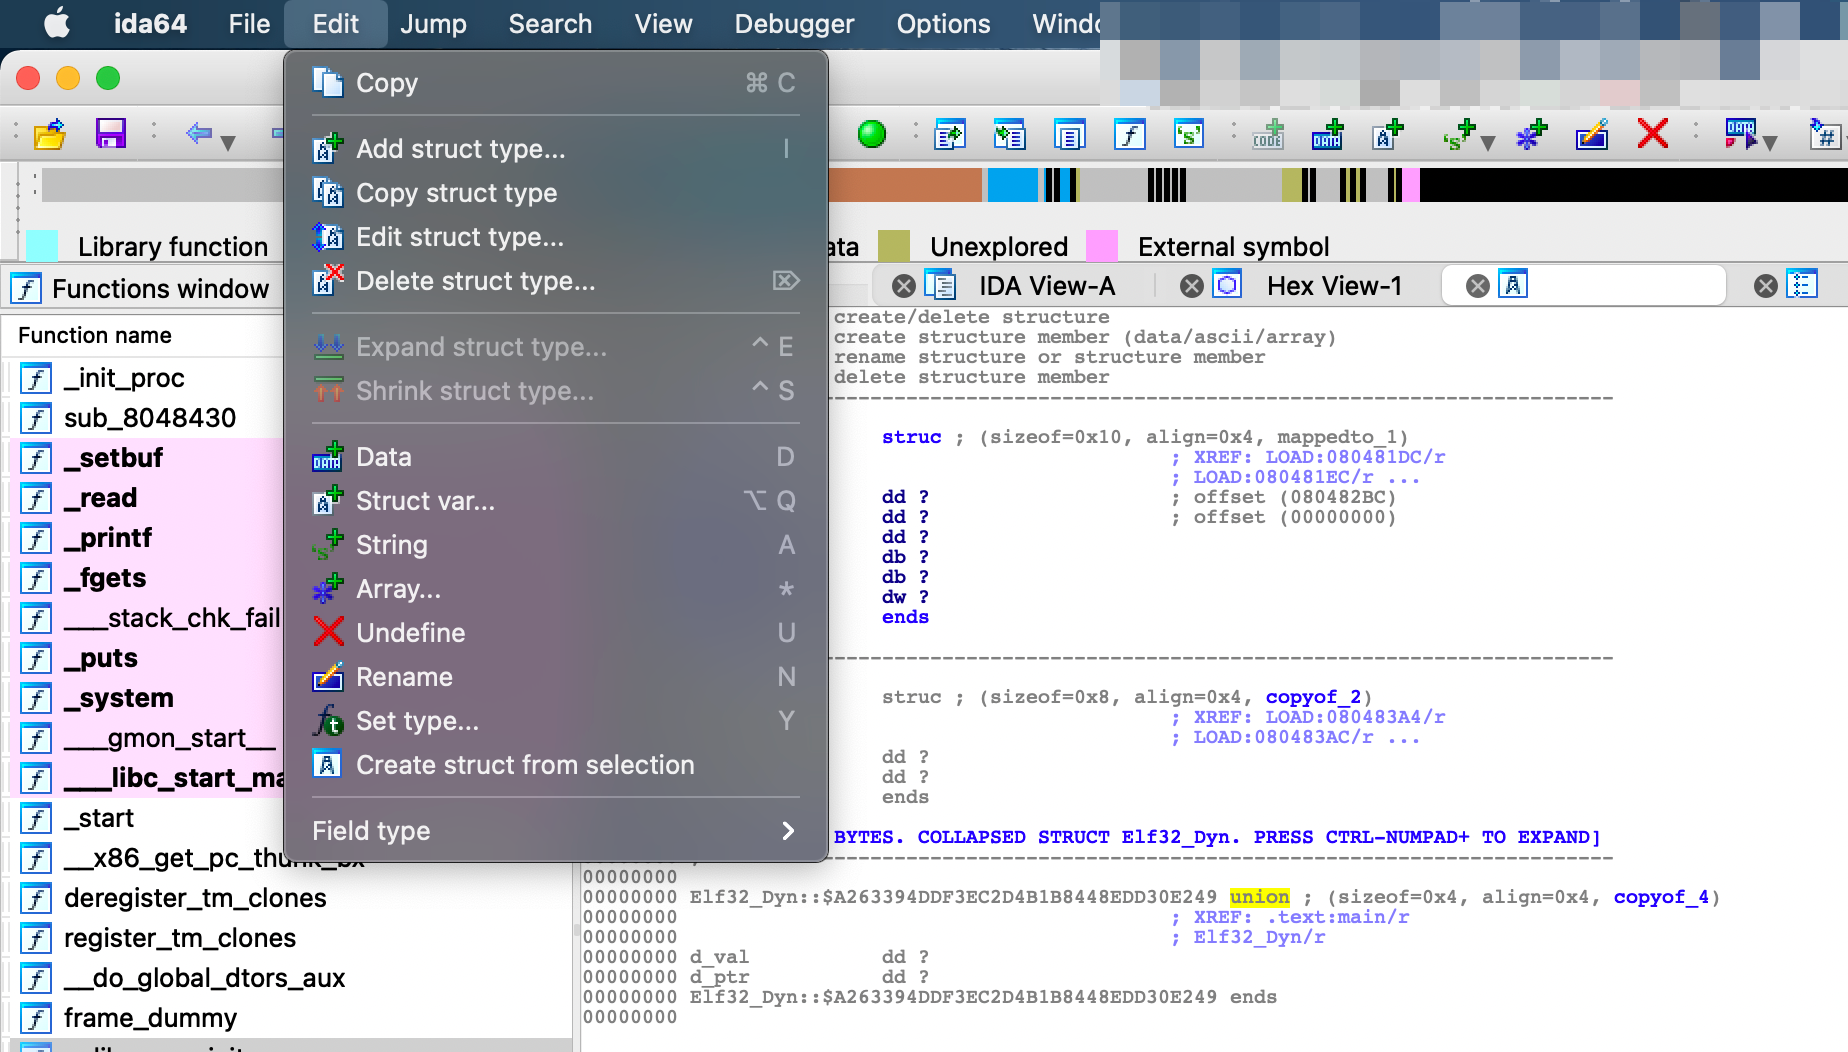Click the purple save floppy disk icon

[111, 133]
